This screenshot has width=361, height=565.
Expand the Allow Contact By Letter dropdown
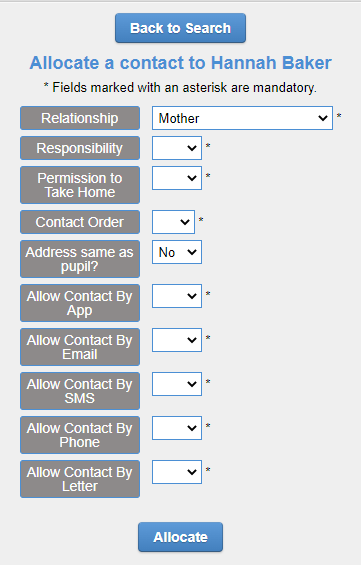177,472
